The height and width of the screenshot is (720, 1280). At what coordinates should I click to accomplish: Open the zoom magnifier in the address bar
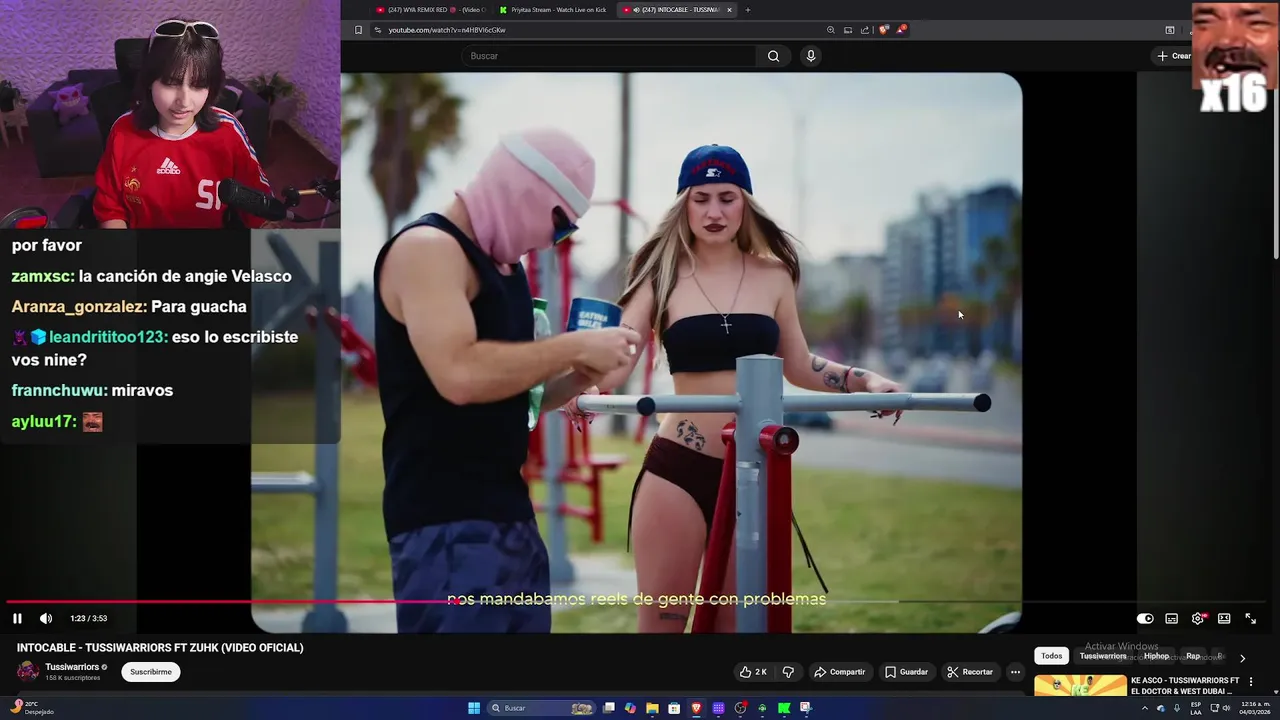pyautogui.click(x=830, y=30)
